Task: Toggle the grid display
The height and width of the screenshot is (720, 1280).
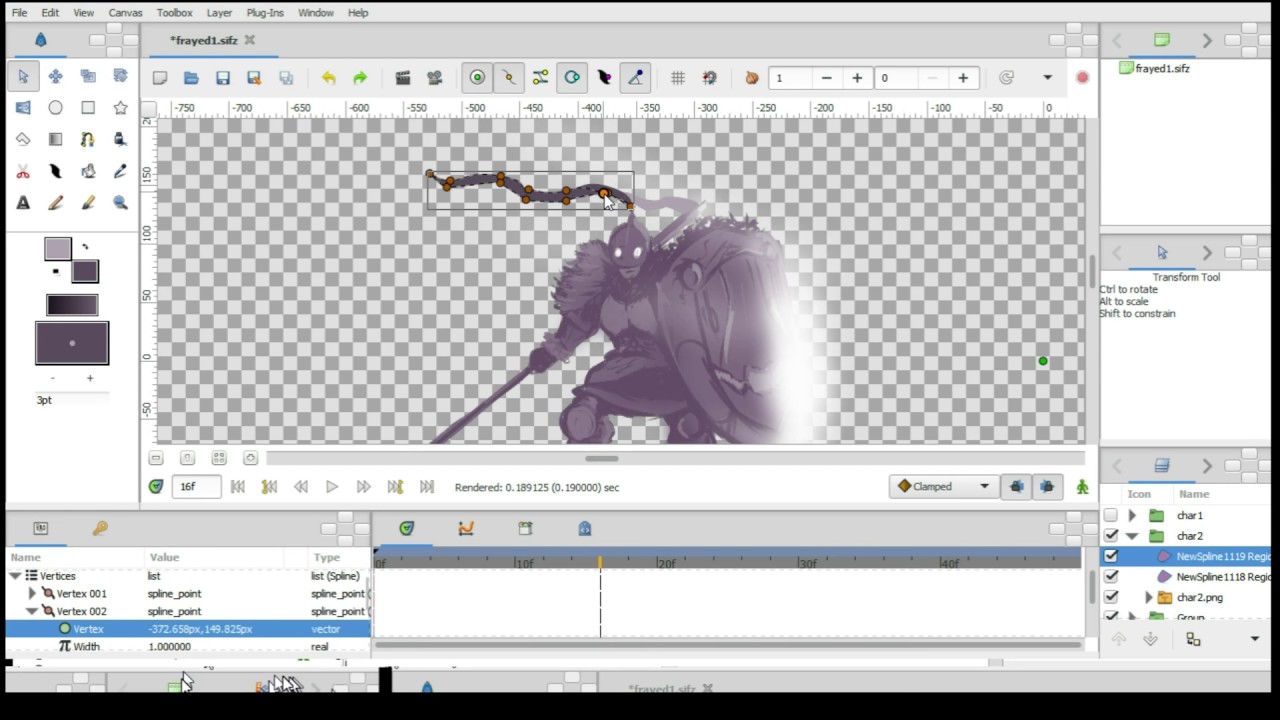Action: tap(678, 78)
